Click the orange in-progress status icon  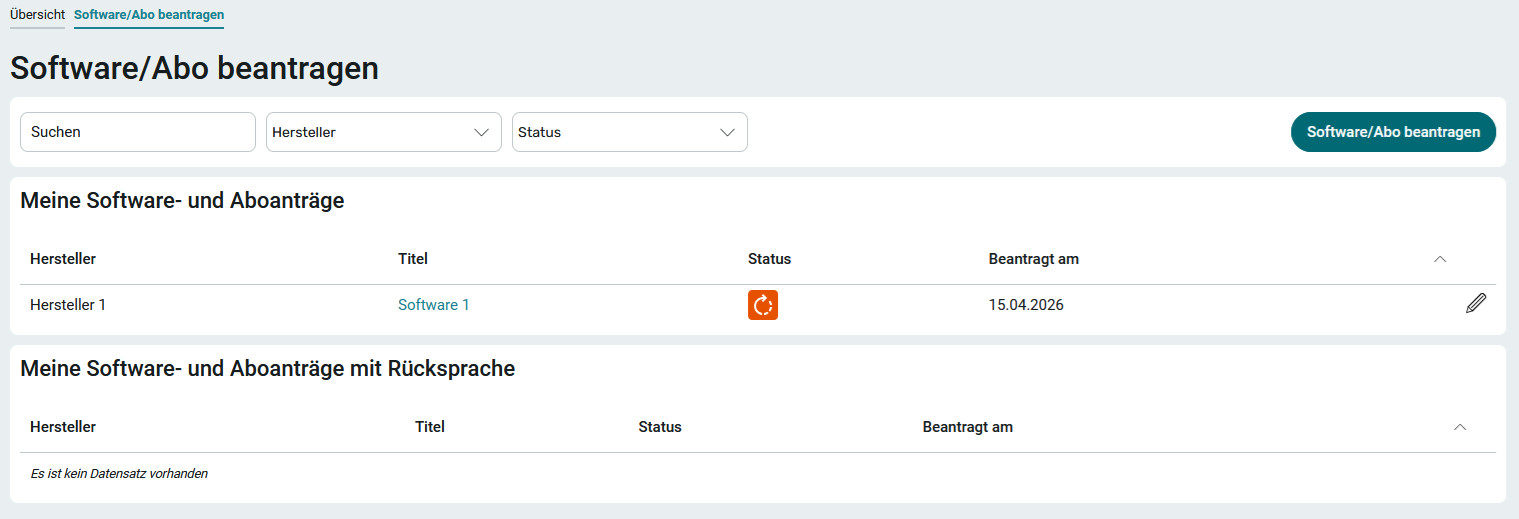pyautogui.click(x=762, y=305)
